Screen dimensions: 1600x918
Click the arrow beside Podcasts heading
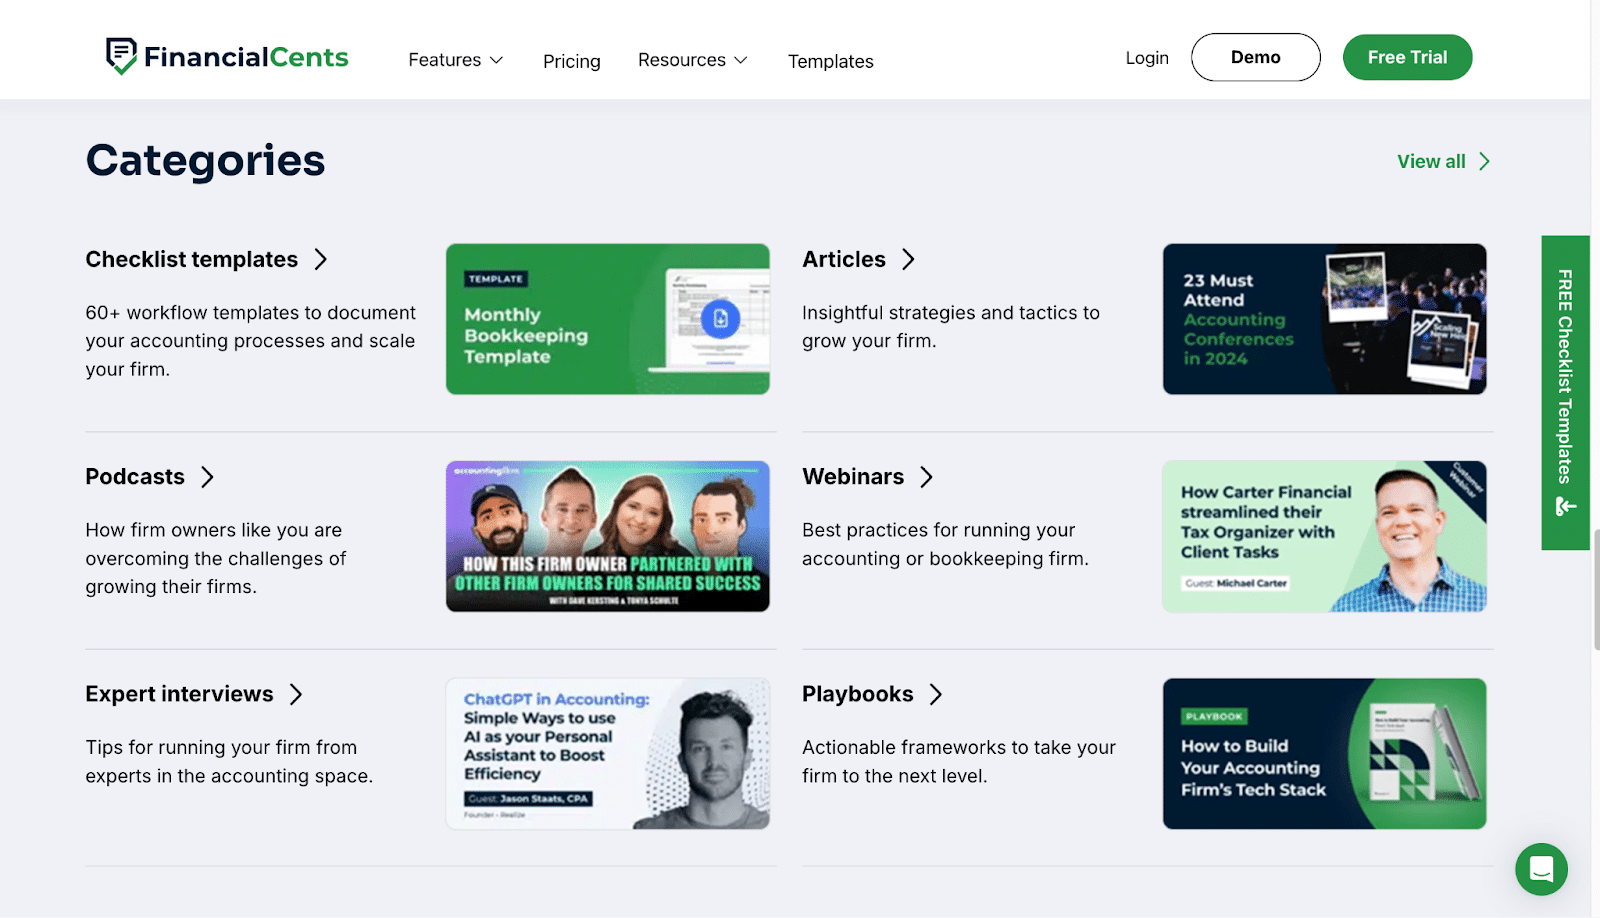pos(207,477)
